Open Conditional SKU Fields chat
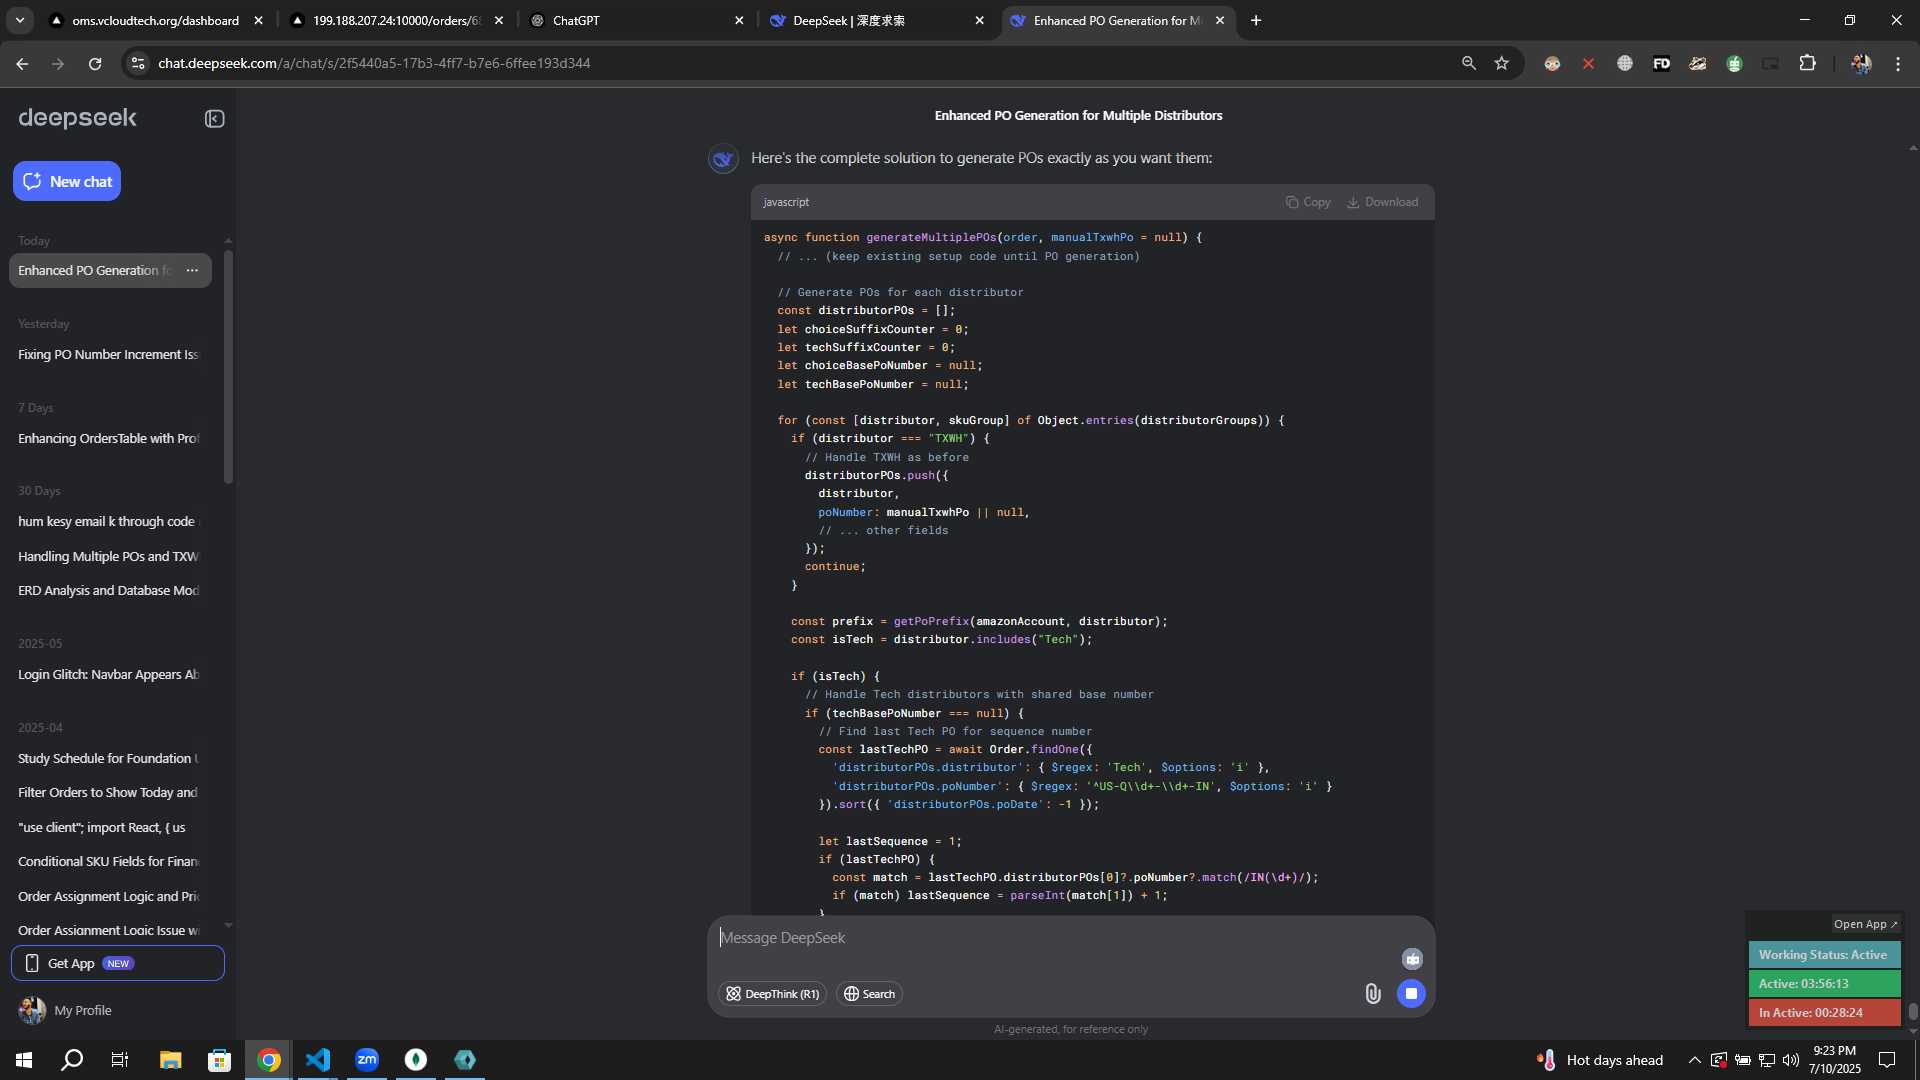Image resolution: width=1920 pixels, height=1080 pixels. click(108, 861)
